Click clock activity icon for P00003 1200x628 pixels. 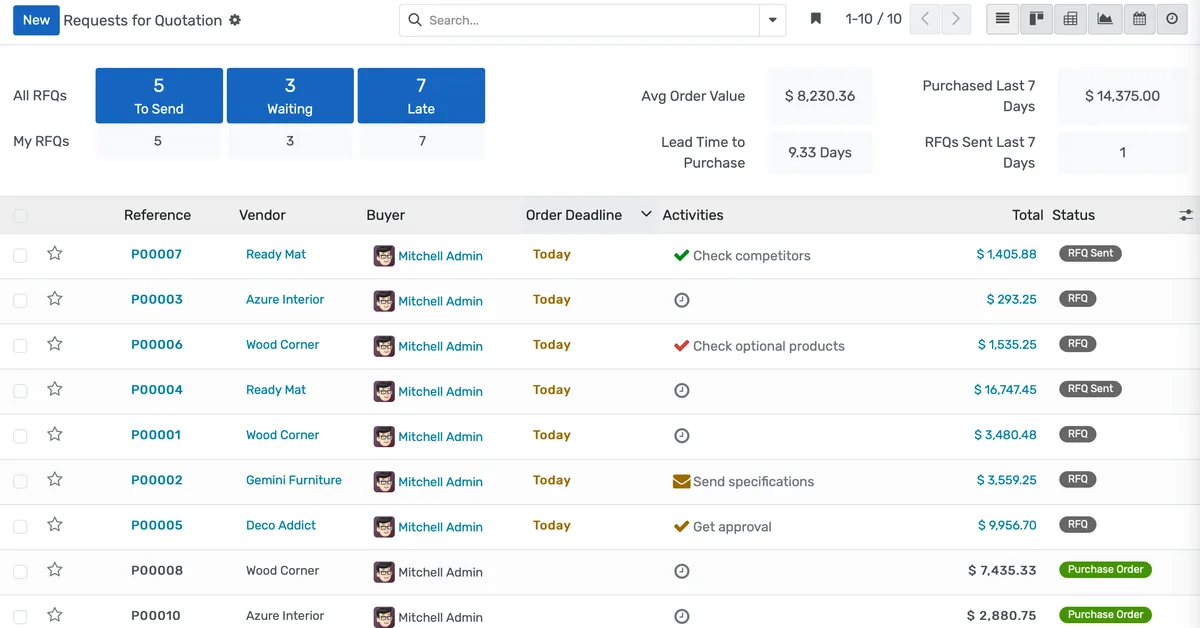pos(682,300)
